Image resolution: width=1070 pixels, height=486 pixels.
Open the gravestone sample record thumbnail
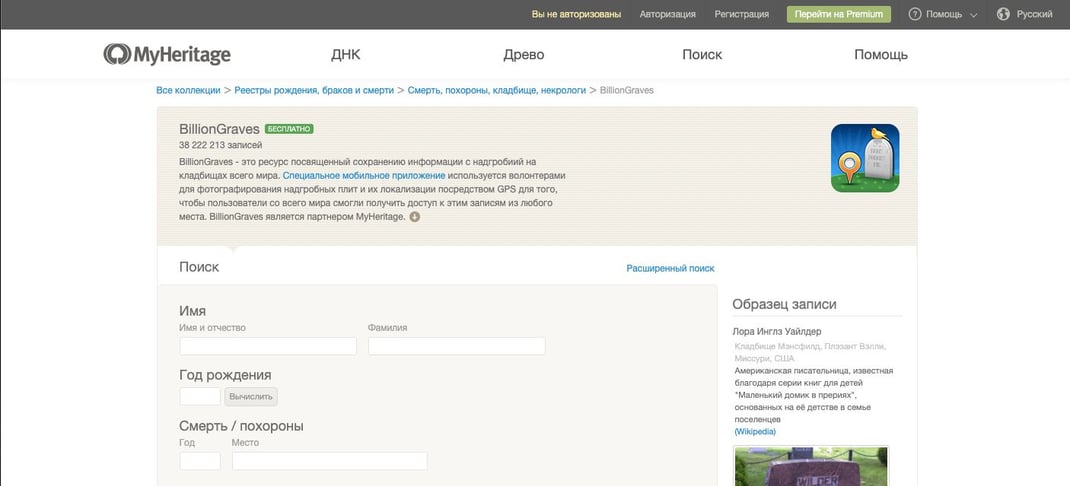[x=810, y=467]
